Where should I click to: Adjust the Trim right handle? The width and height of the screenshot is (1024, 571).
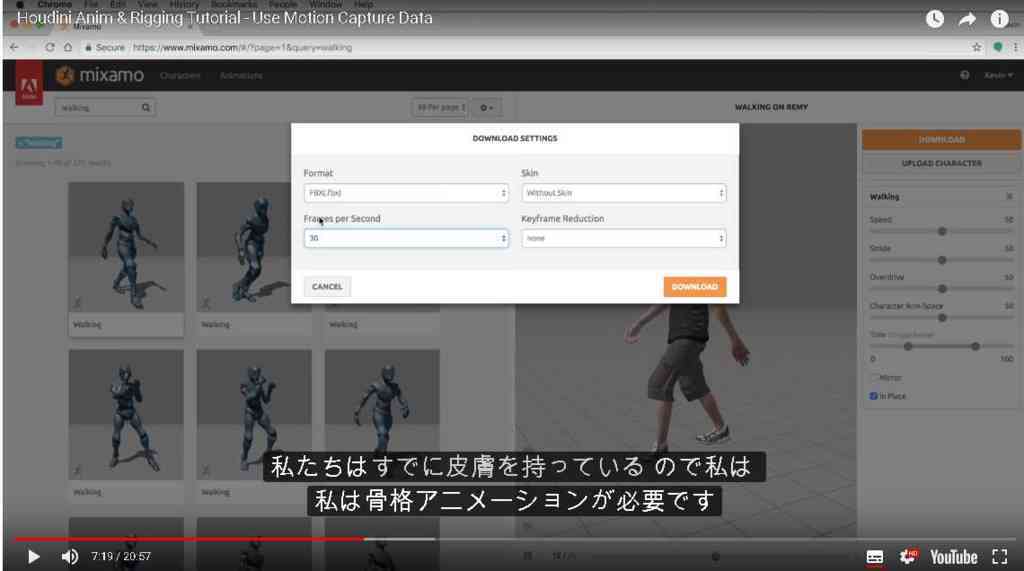pyautogui.click(x=975, y=346)
